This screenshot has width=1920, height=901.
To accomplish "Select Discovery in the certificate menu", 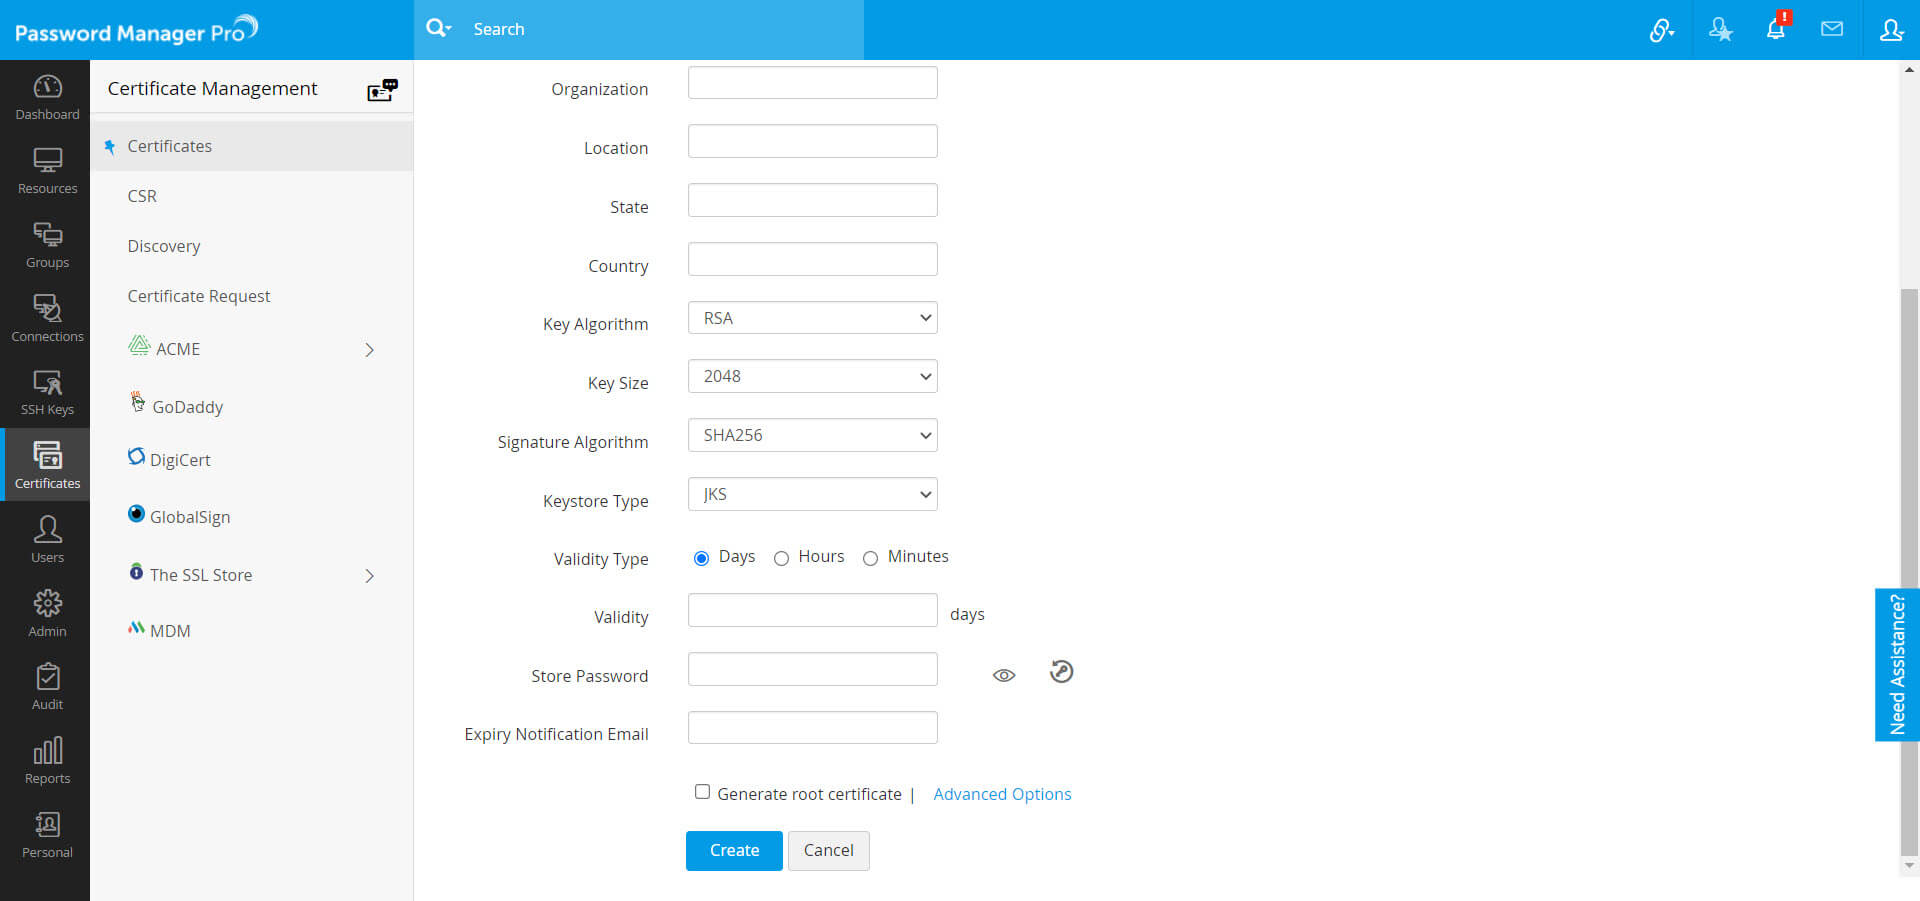I will (x=164, y=246).
